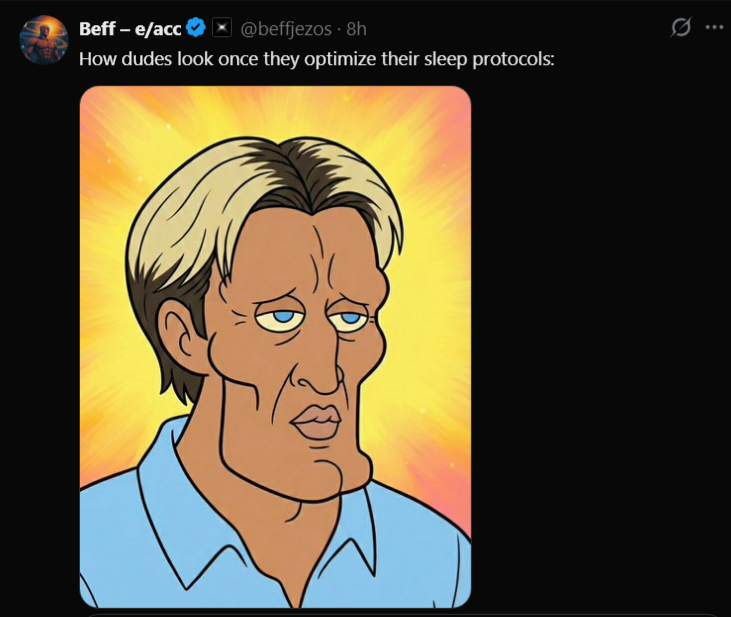Screen dimensions: 731x617
Task: Click the square affiliation badge beside the checkmark
Action: 222,28
